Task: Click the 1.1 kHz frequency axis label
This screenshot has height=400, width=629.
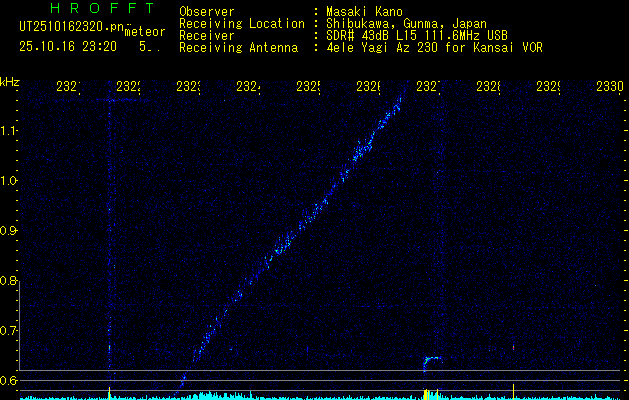Action: coord(8,130)
